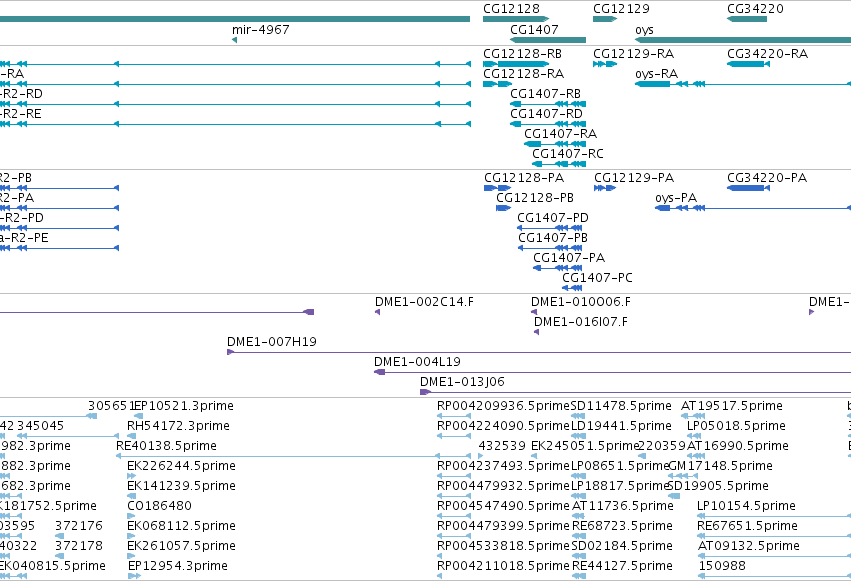The image size is (851, 581).
Task: Click BAC clone DME1-004L19
Action: coord(417,362)
